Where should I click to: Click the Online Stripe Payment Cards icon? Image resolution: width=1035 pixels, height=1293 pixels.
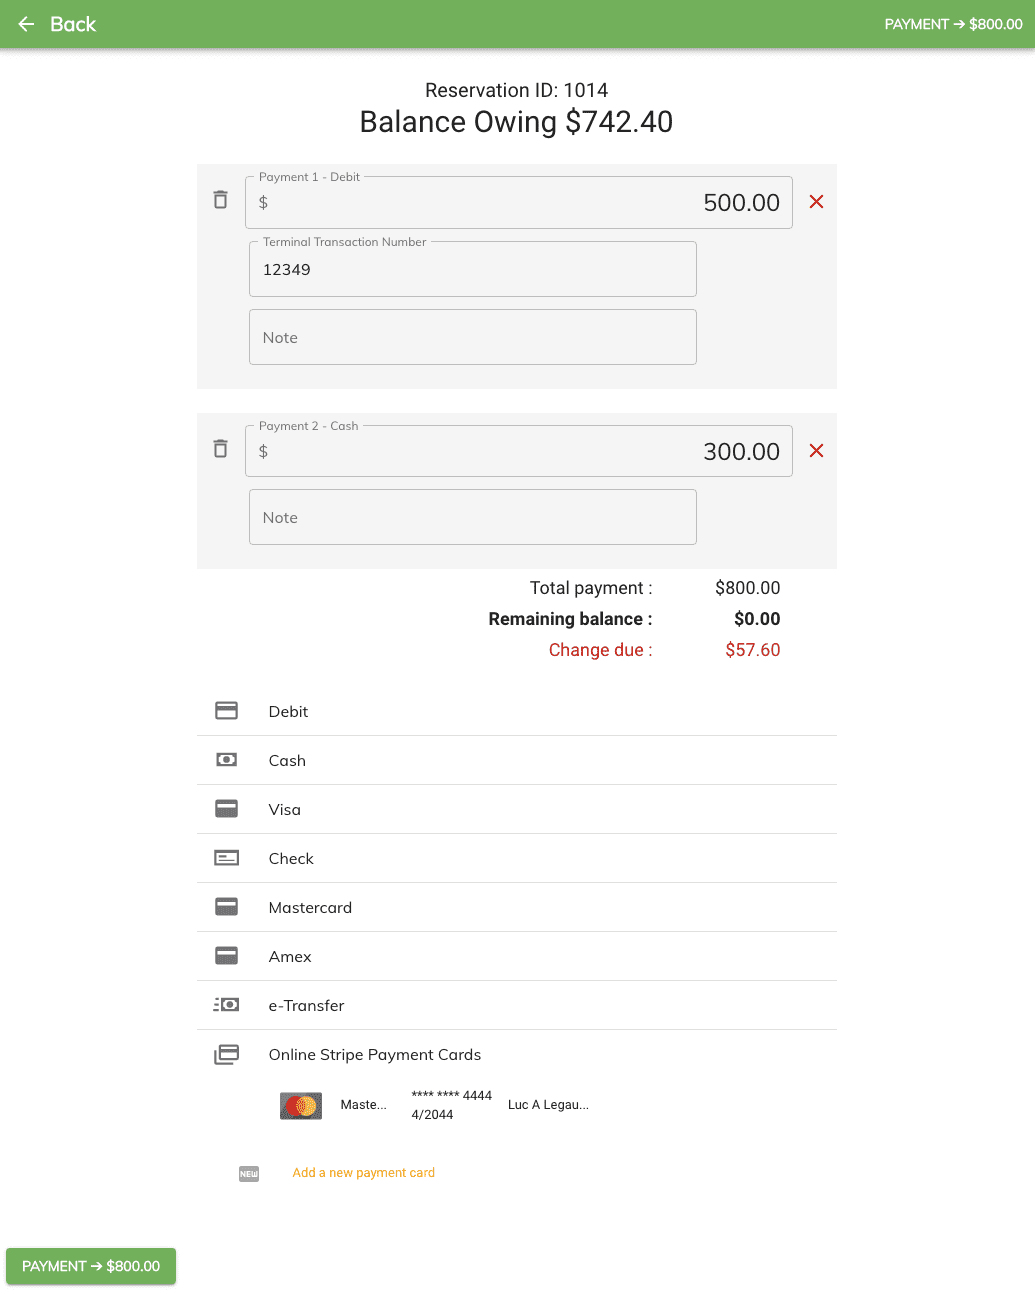(227, 1054)
